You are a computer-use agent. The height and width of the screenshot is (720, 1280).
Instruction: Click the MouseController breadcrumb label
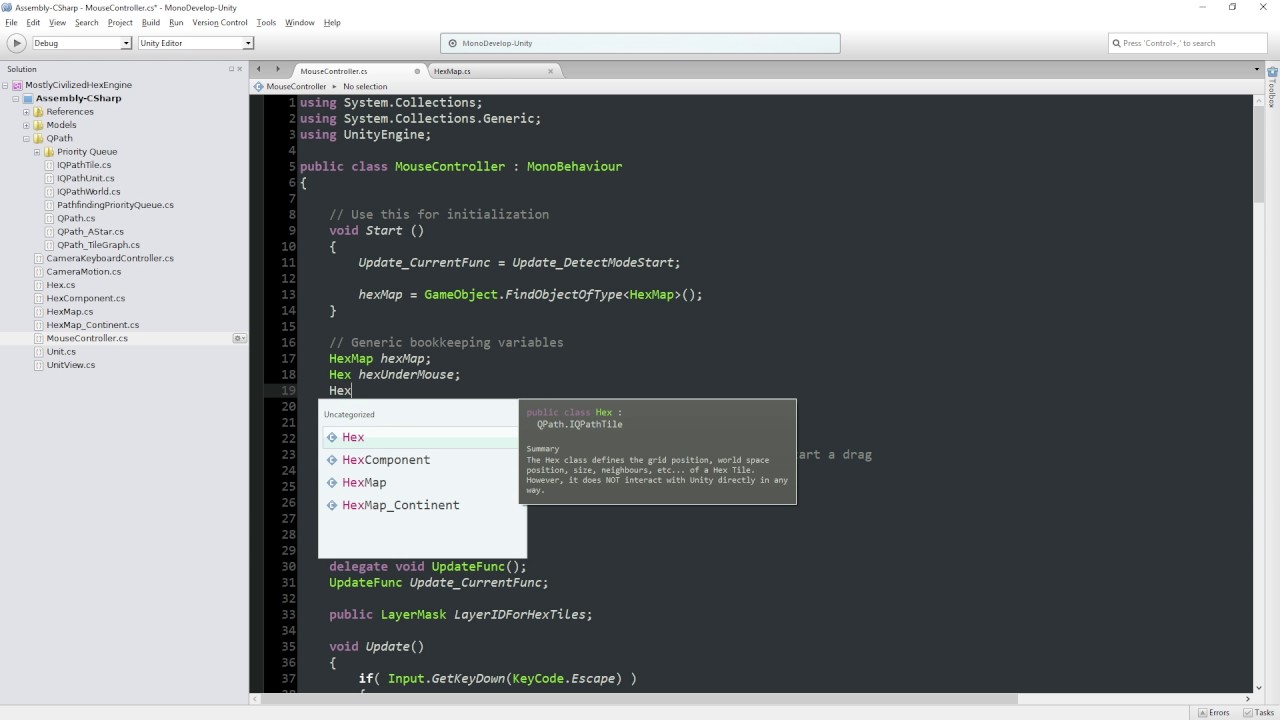pyautogui.click(x=296, y=86)
